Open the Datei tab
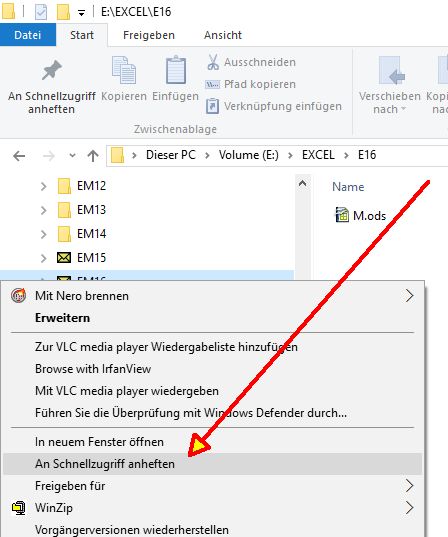Screen dimensions: 448x537 [28, 35]
